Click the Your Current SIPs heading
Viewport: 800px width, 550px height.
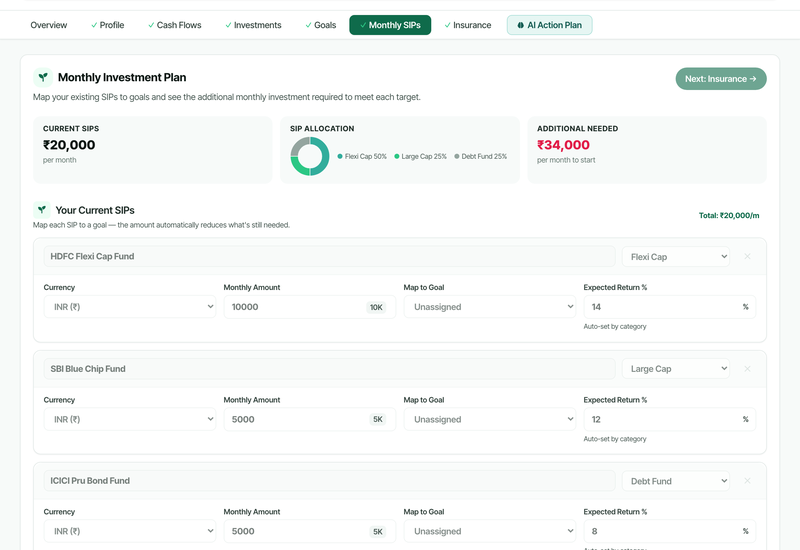95,210
